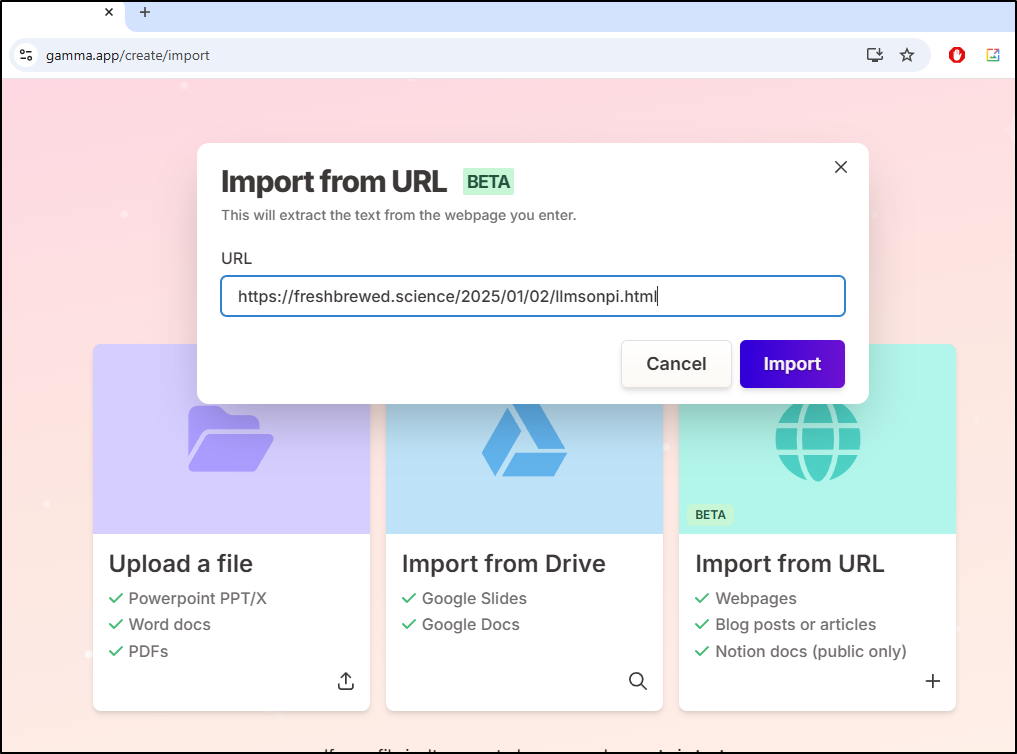
Task: Click the upload arrow icon on Upload a file card
Action: (x=346, y=681)
